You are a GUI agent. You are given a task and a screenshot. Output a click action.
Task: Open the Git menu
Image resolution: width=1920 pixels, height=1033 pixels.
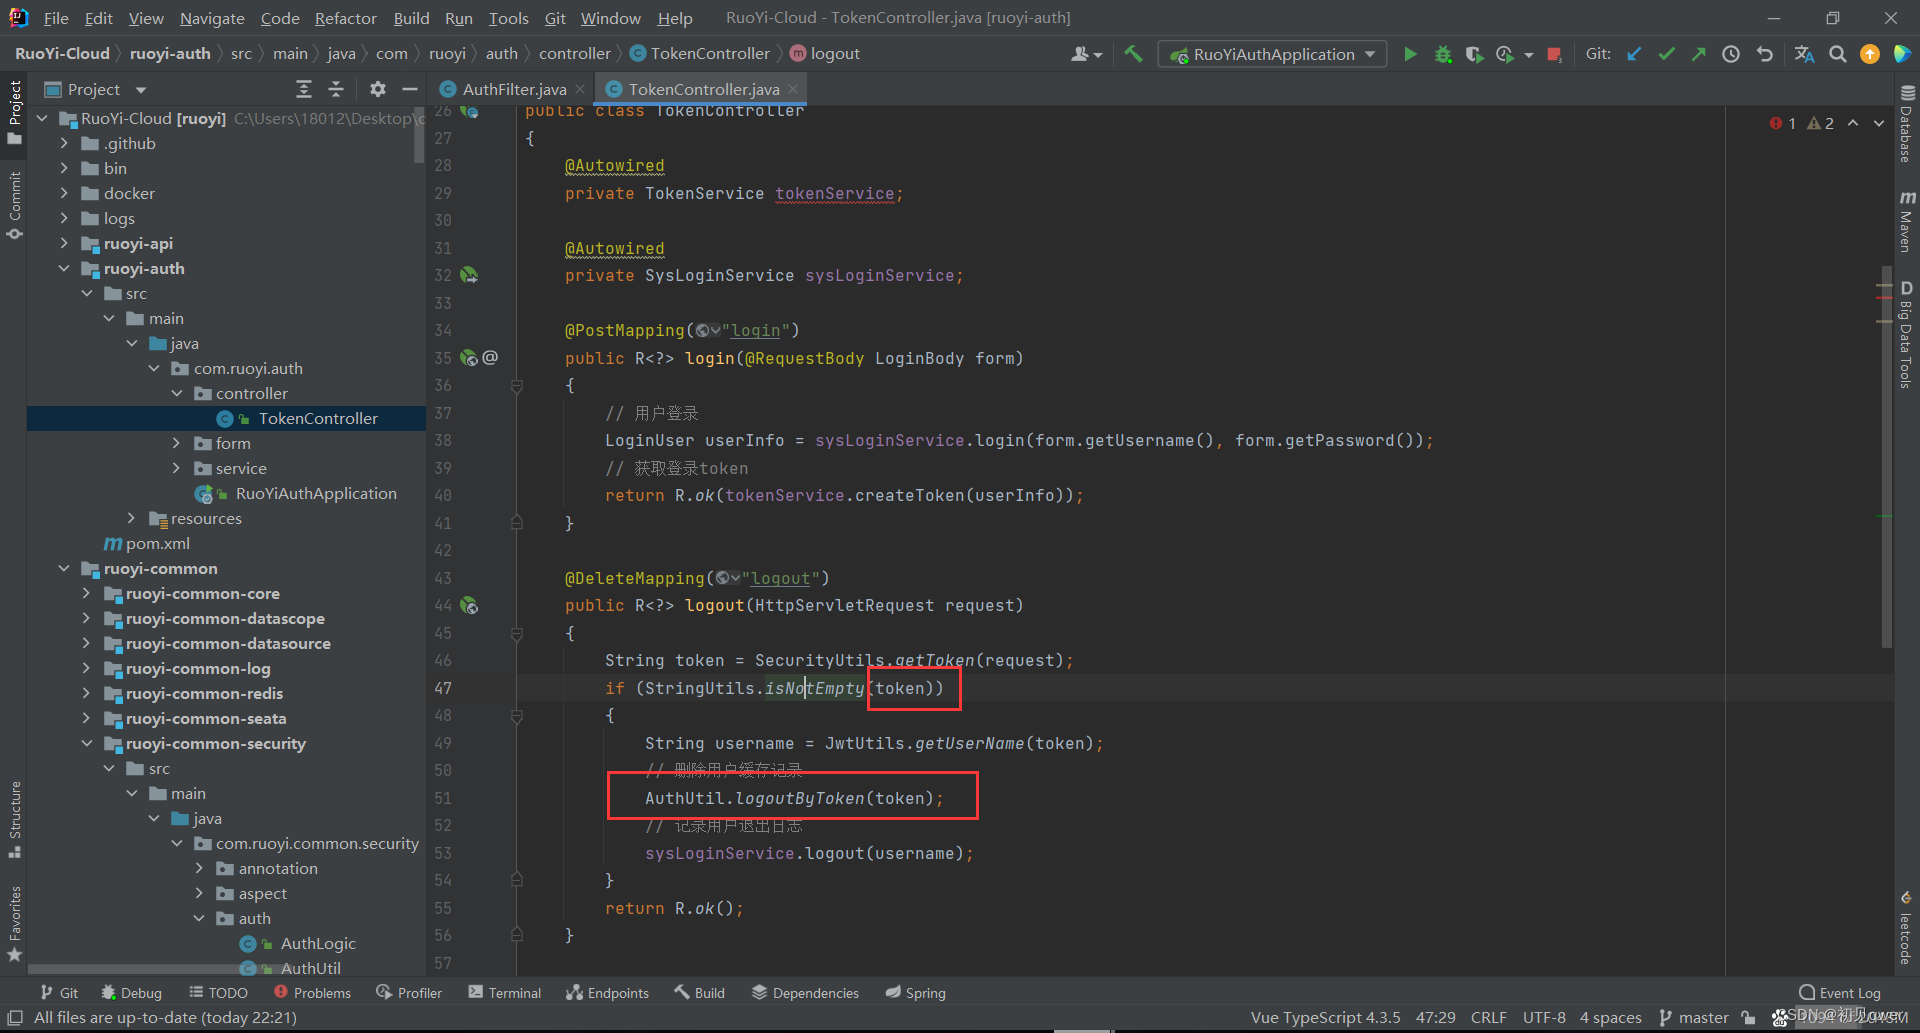click(x=555, y=18)
